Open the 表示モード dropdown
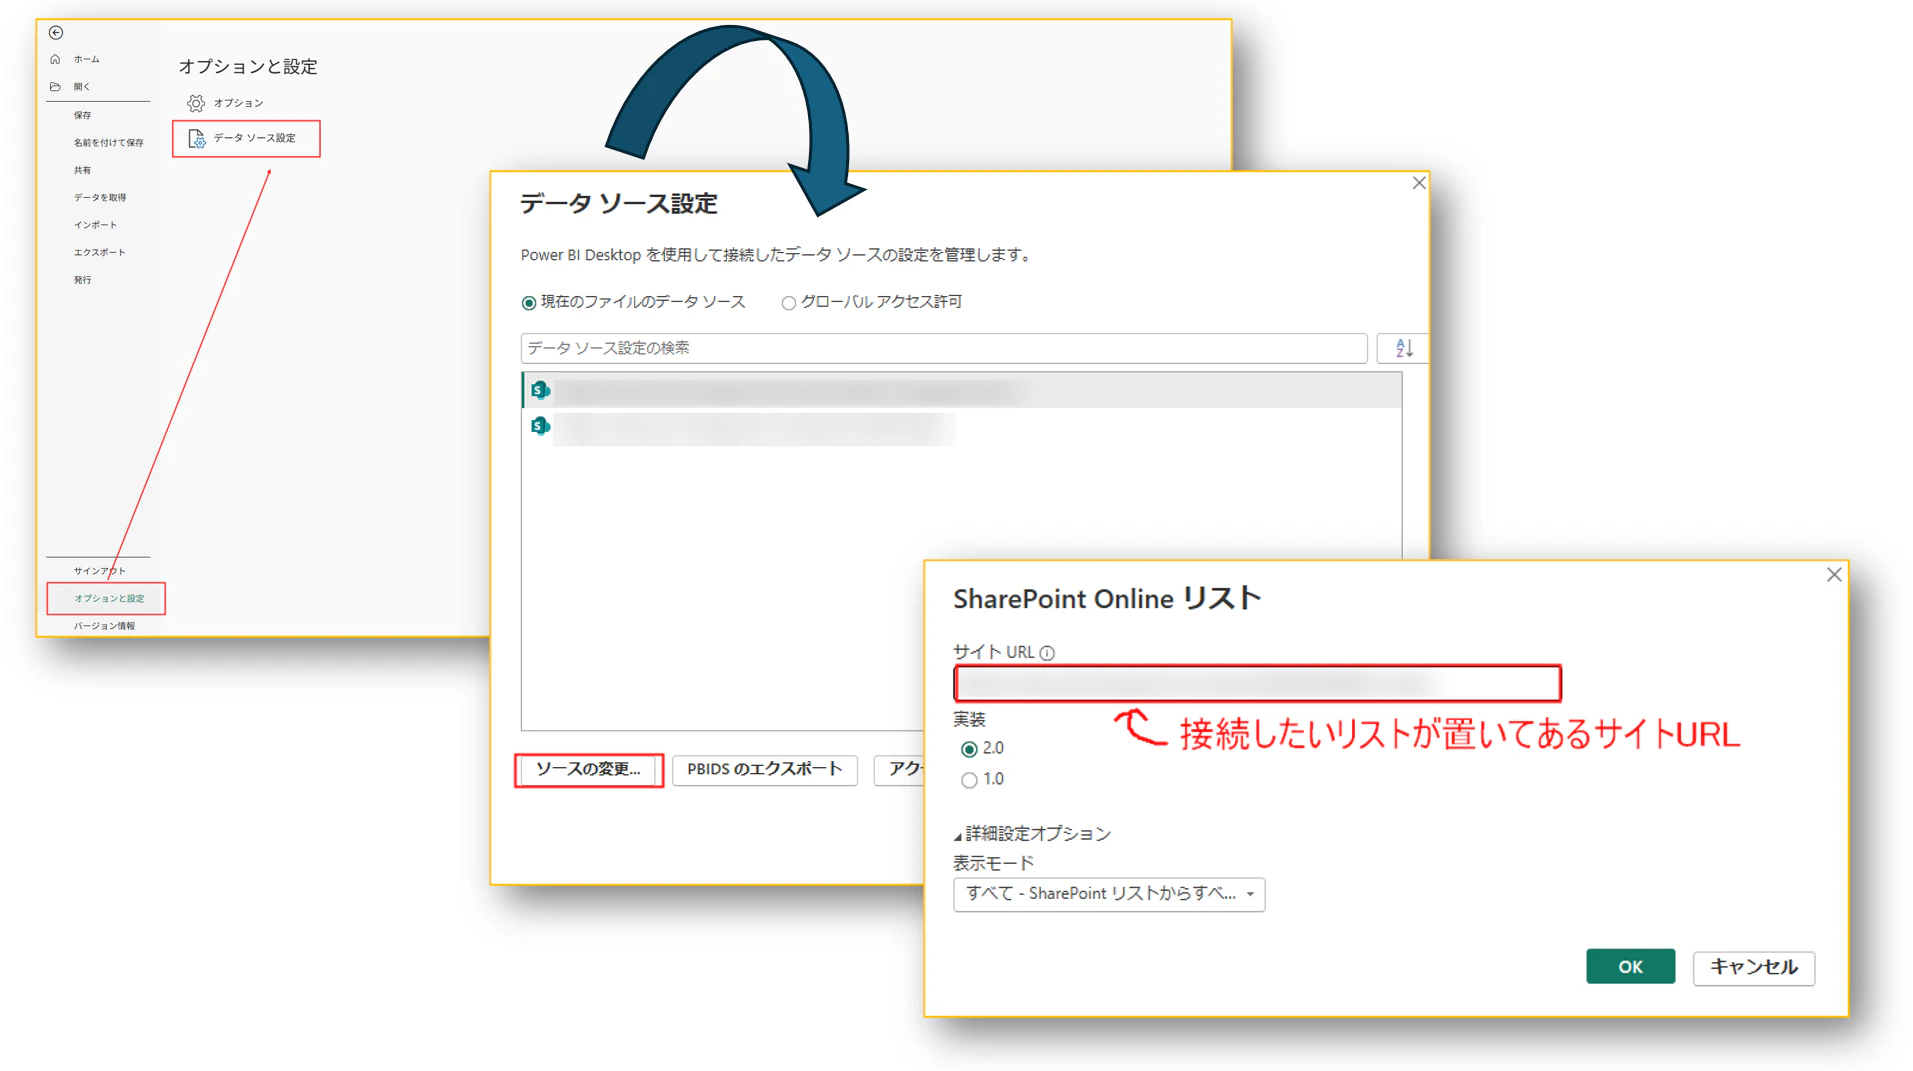Screen dimensions: 1913x1071 click(x=1109, y=894)
